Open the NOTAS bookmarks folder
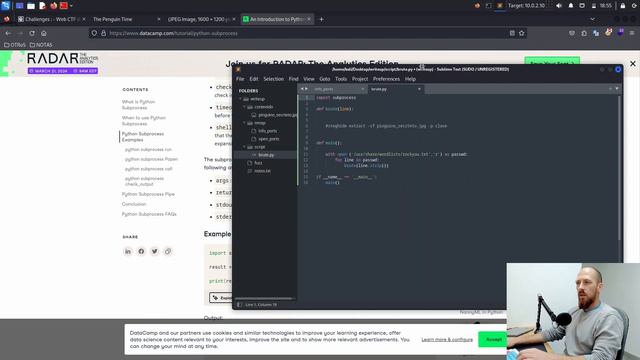The height and width of the screenshot is (360, 640). 41,45
